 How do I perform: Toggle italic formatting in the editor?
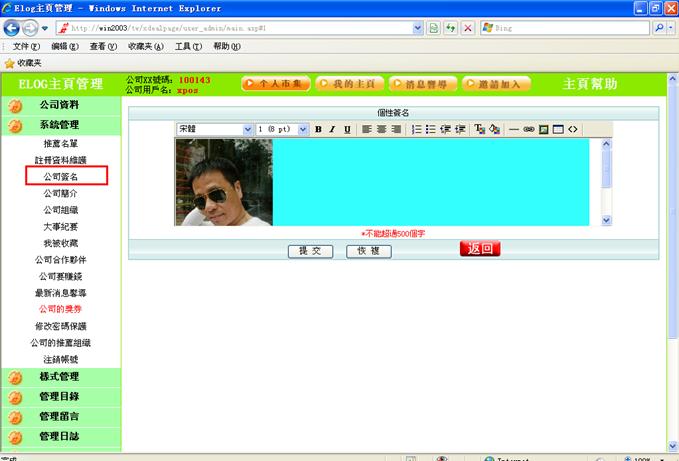(x=332, y=130)
